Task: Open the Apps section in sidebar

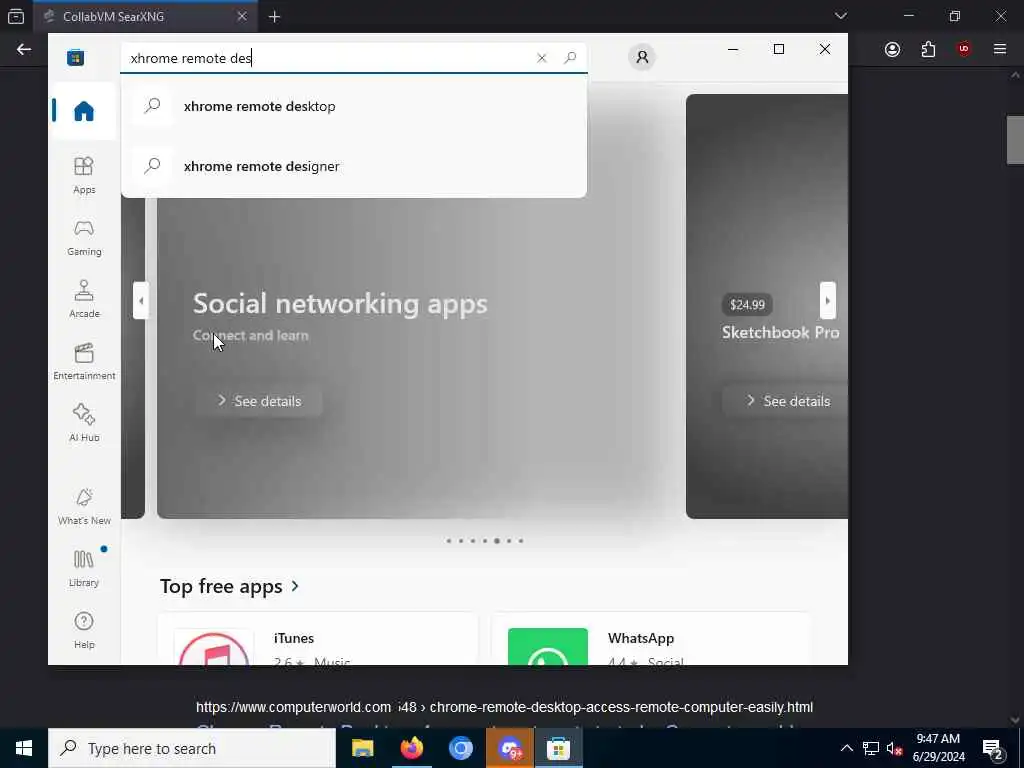Action: tap(84, 175)
